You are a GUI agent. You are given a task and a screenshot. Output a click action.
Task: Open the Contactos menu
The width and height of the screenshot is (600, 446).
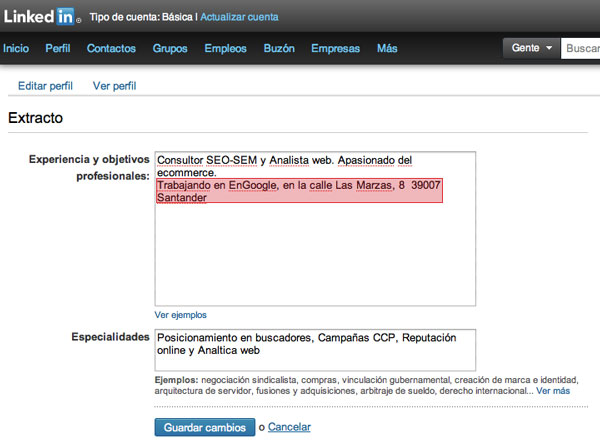[111, 48]
